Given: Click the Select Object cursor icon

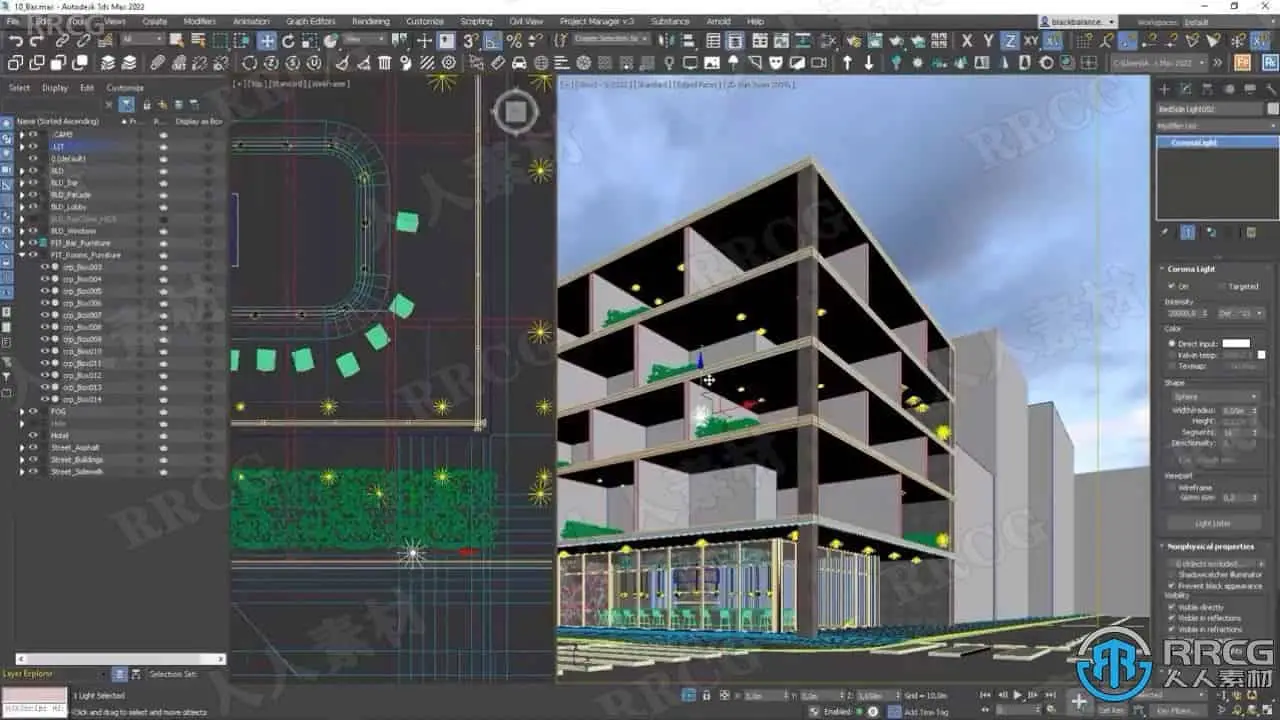Looking at the screenshot, I should coord(176,41).
